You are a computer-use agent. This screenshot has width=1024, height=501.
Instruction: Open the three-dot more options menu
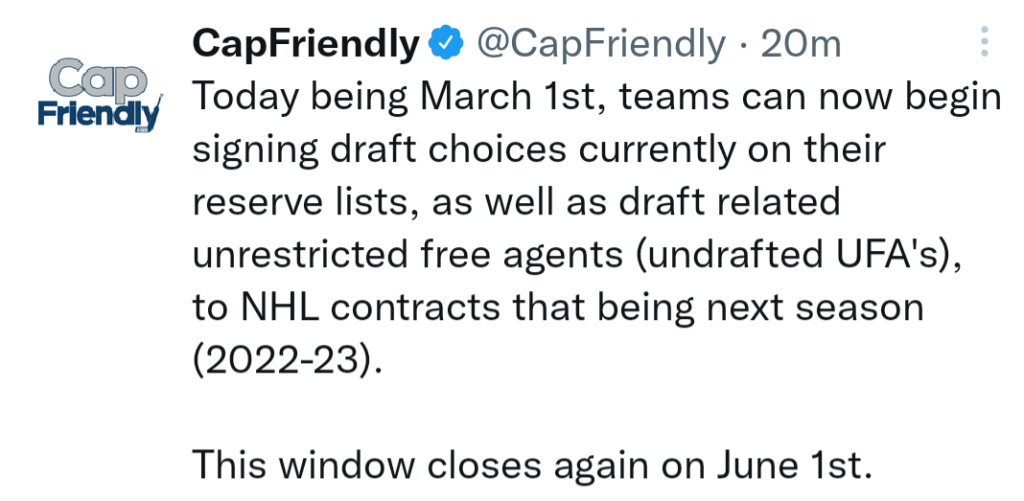point(985,43)
